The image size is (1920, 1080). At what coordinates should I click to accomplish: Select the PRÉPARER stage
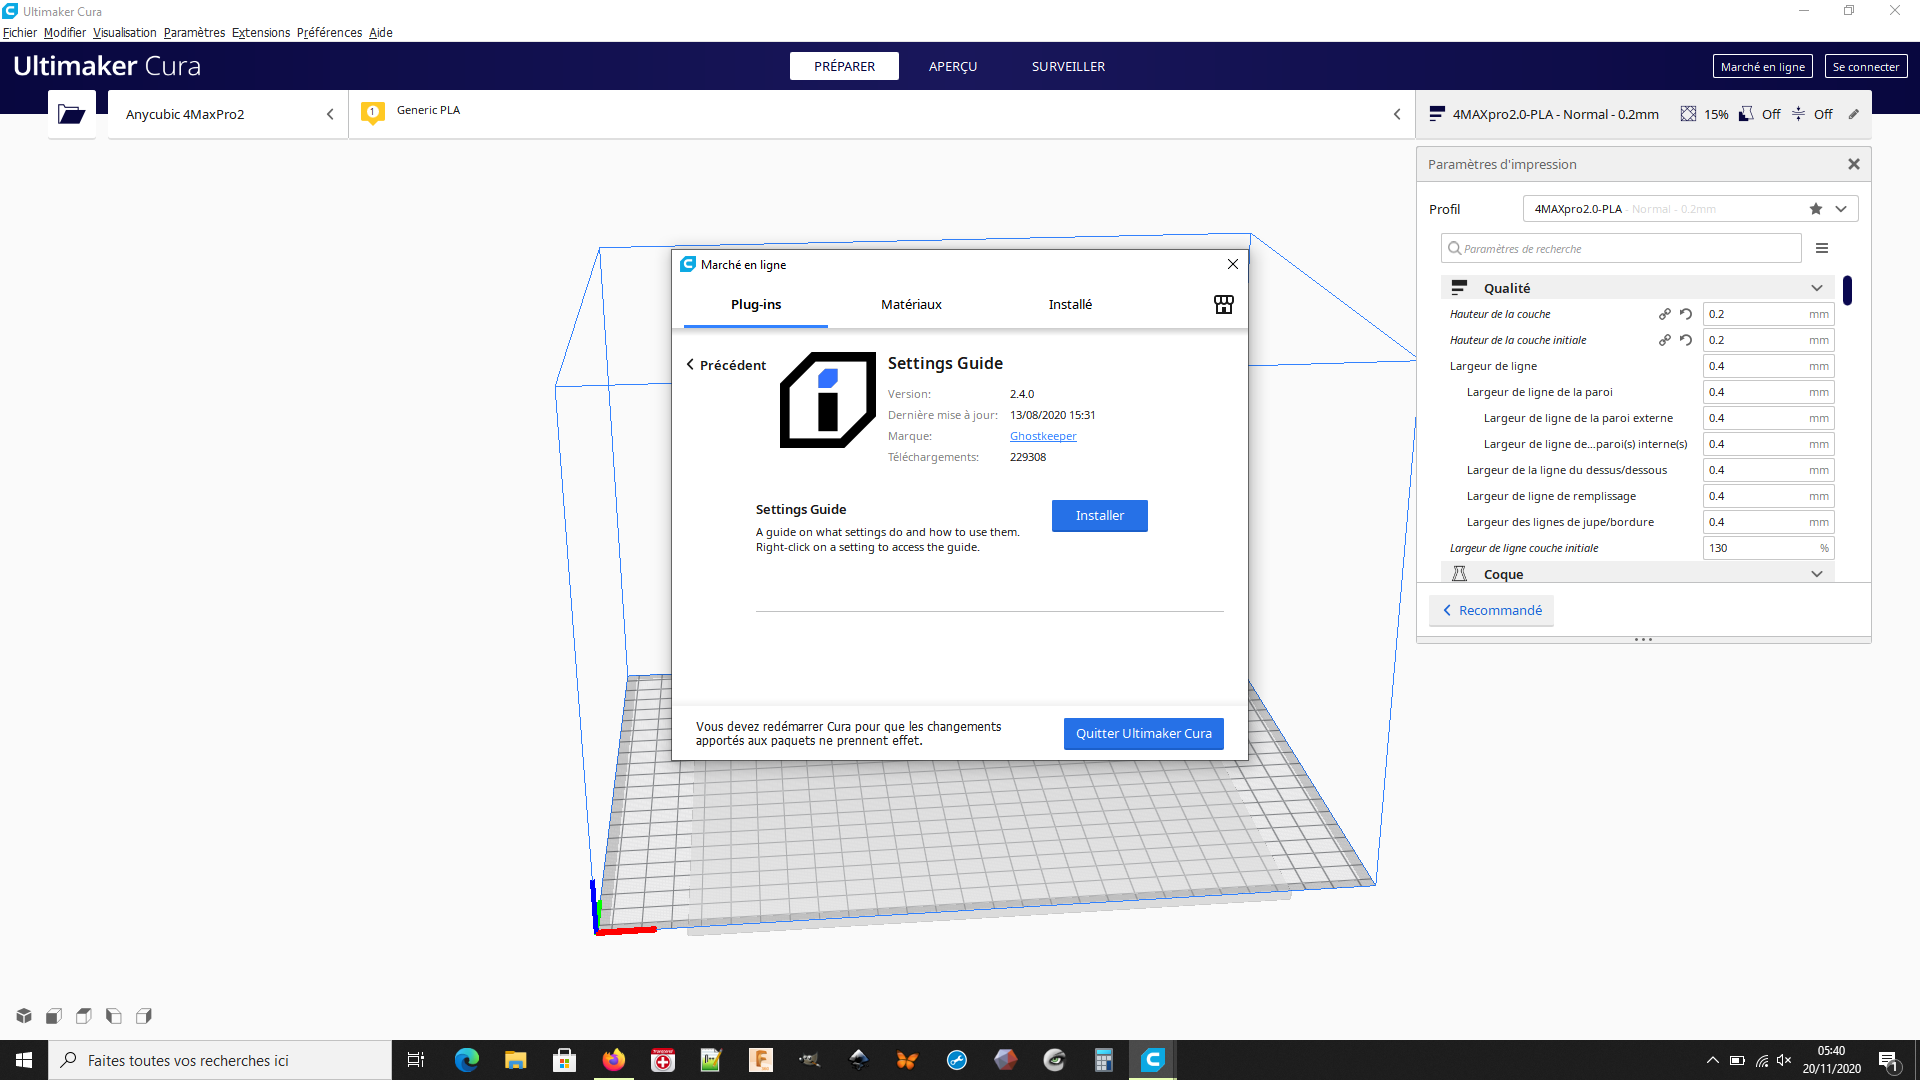point(844,66)
